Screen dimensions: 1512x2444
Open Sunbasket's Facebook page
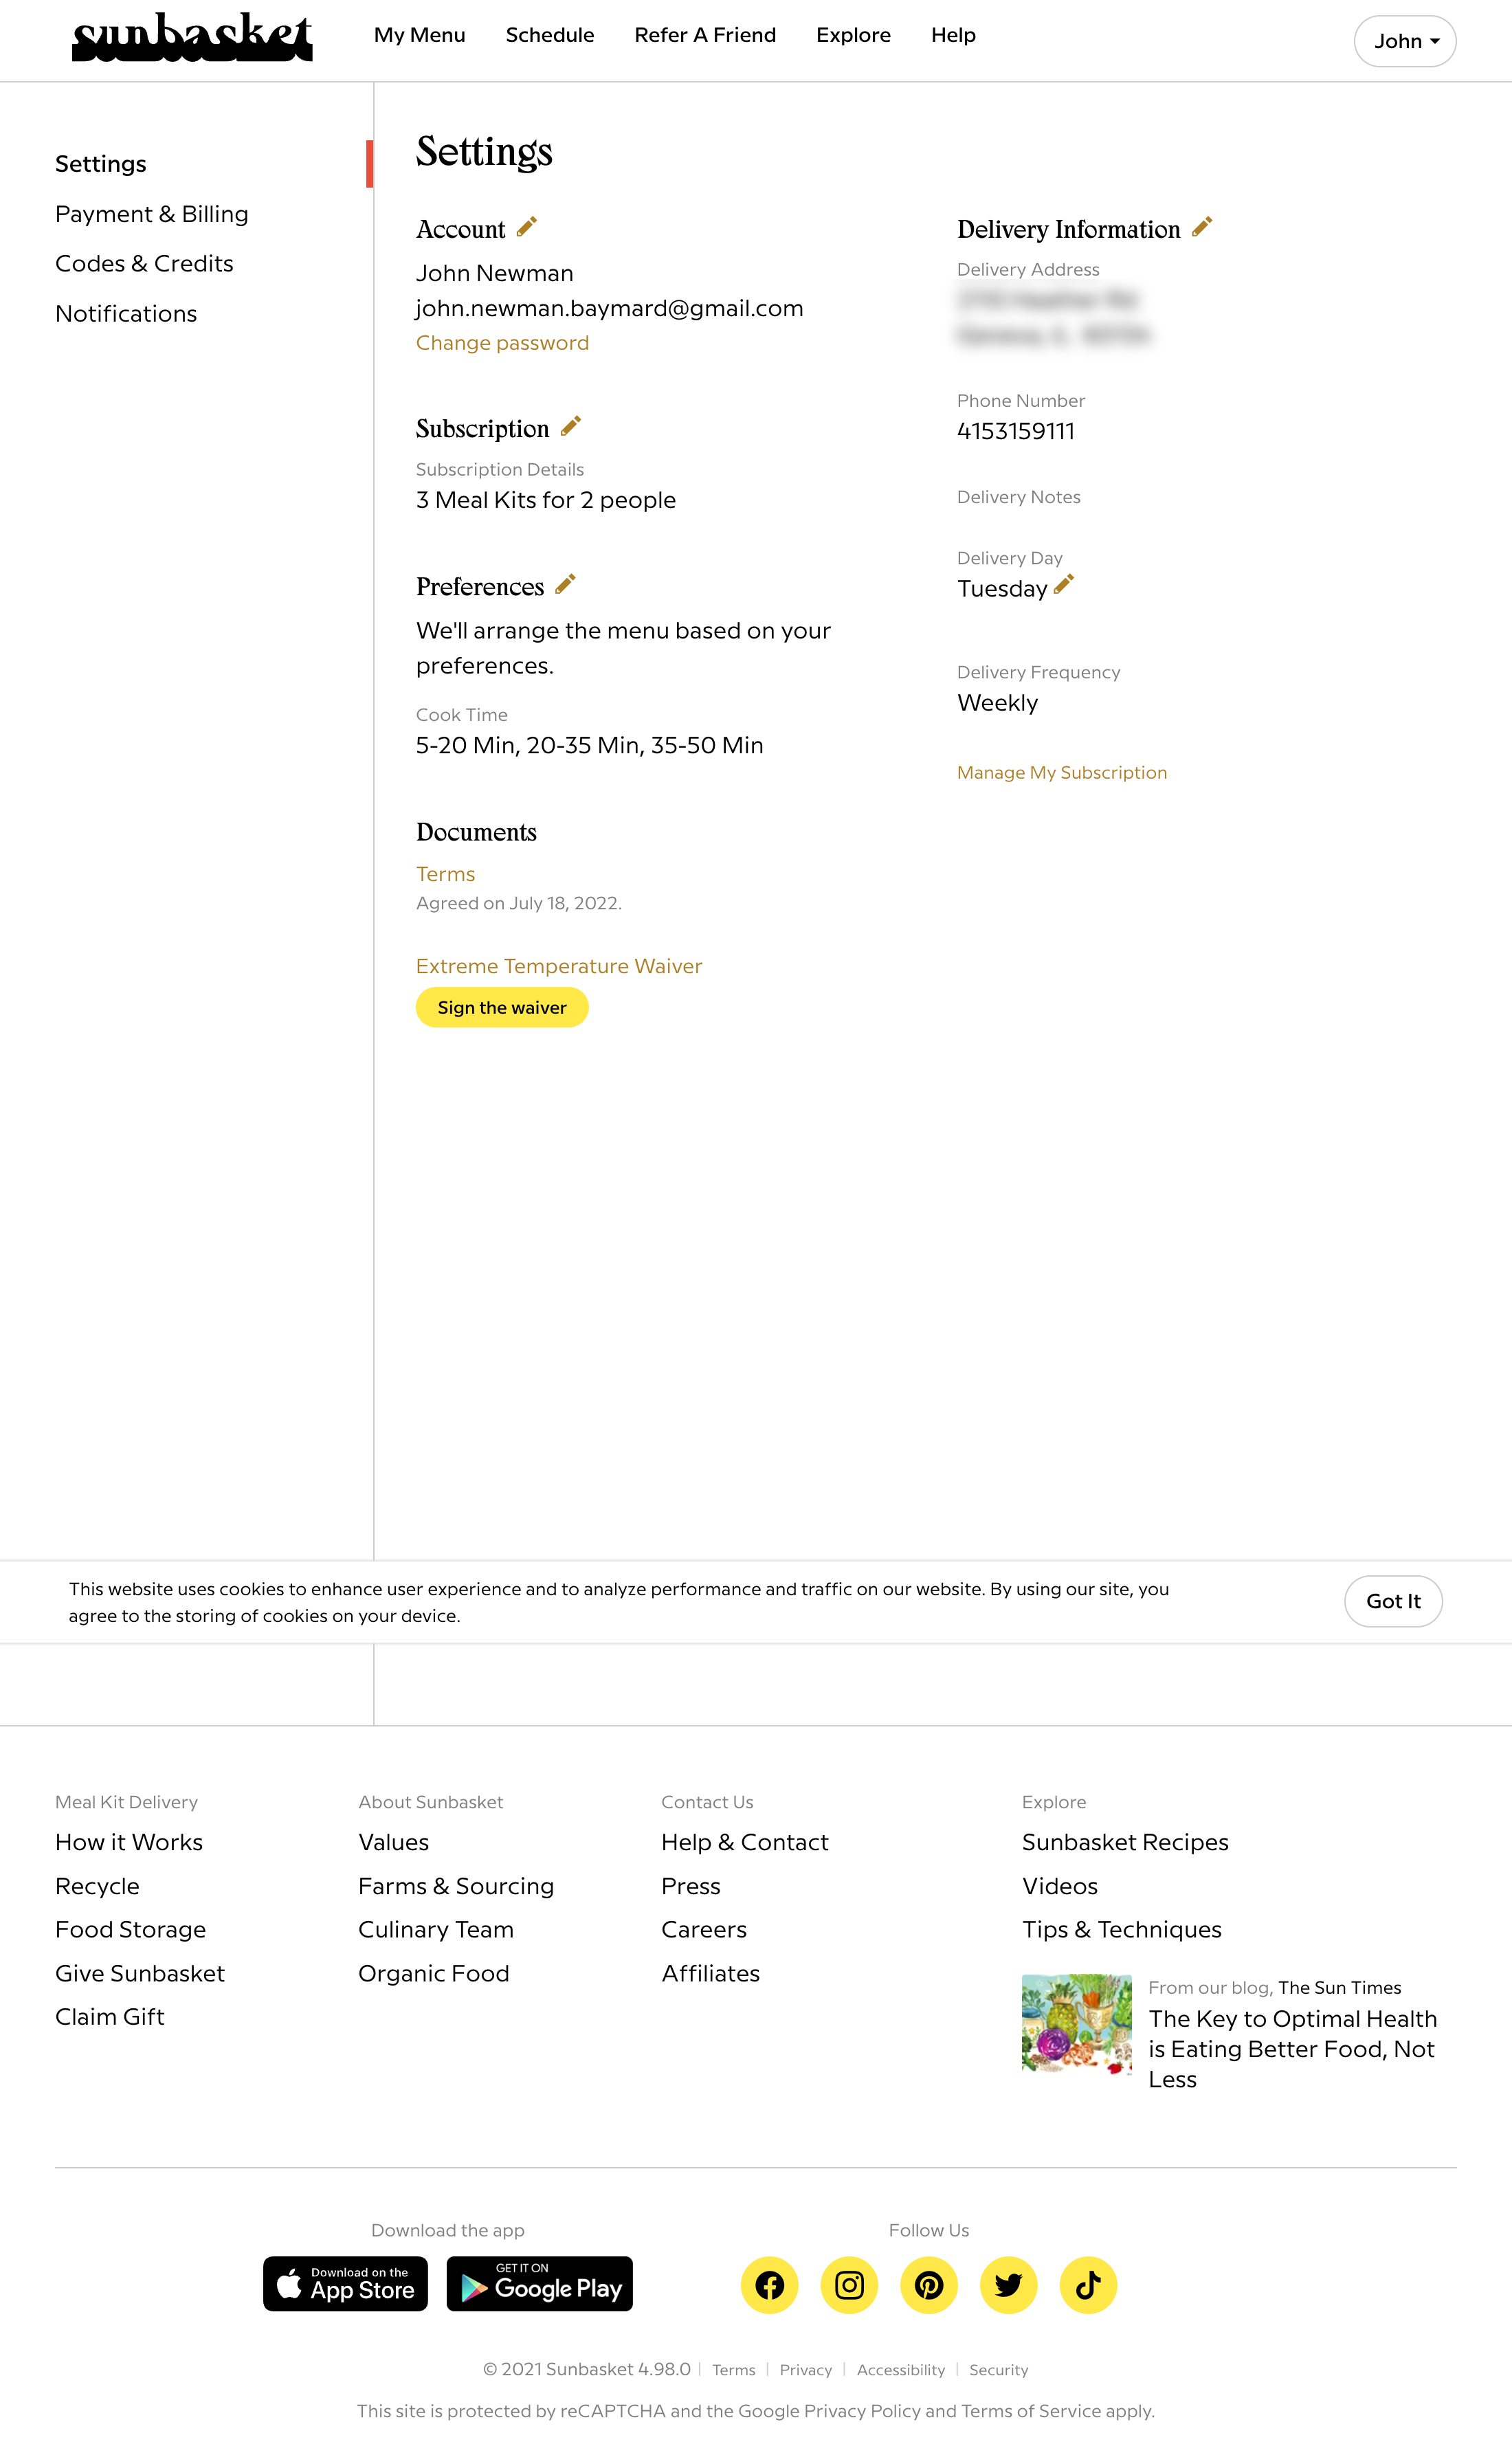click(769, 2285)
